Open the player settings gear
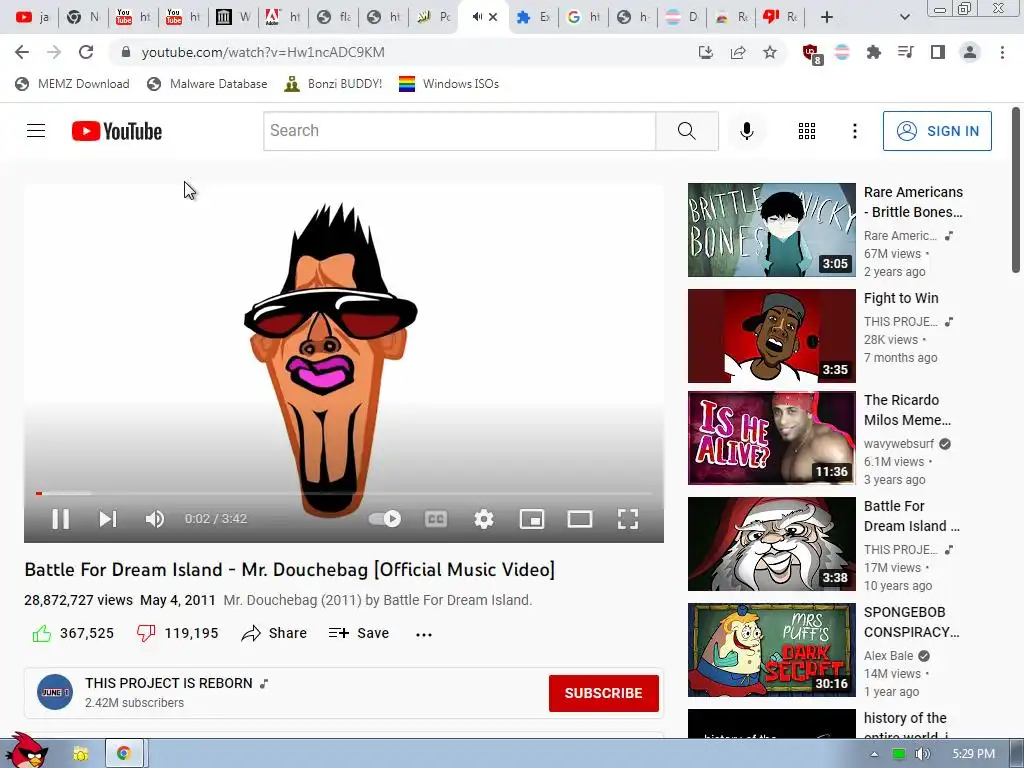This screenshot has height=768, width=1024. coord(484,519)
